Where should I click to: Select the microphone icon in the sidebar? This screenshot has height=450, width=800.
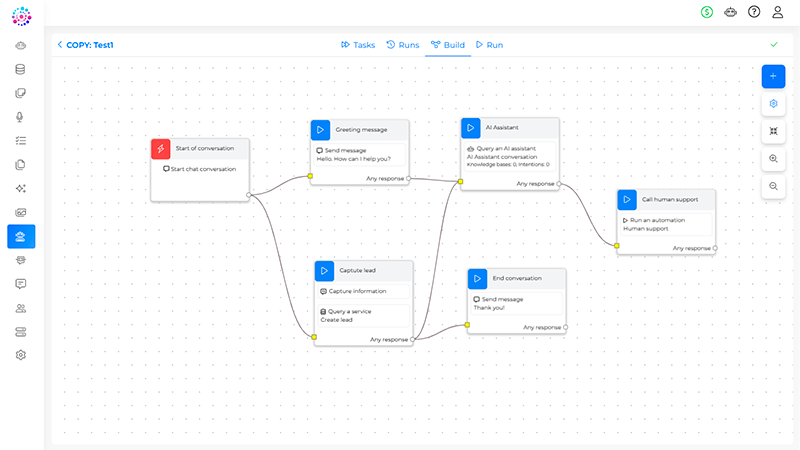click(x=20, y=117)
